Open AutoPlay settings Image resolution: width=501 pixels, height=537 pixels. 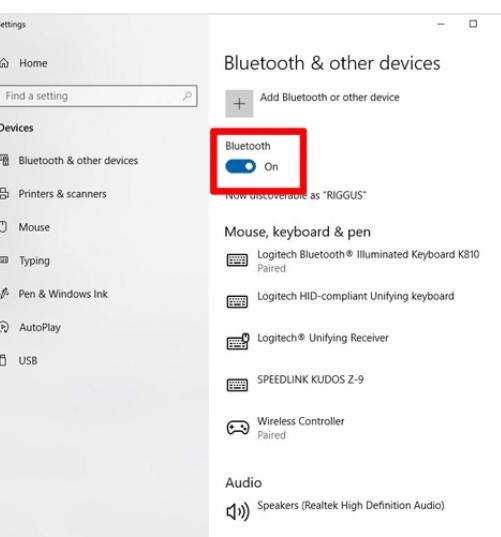coord(40,327)
